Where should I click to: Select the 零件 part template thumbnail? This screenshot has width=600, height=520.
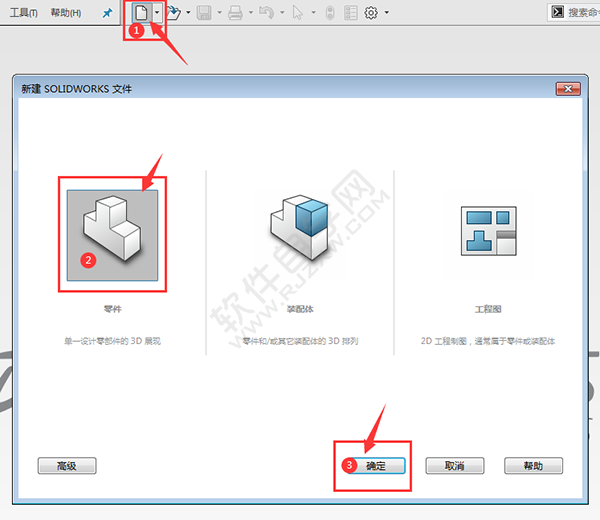point(112,235)
